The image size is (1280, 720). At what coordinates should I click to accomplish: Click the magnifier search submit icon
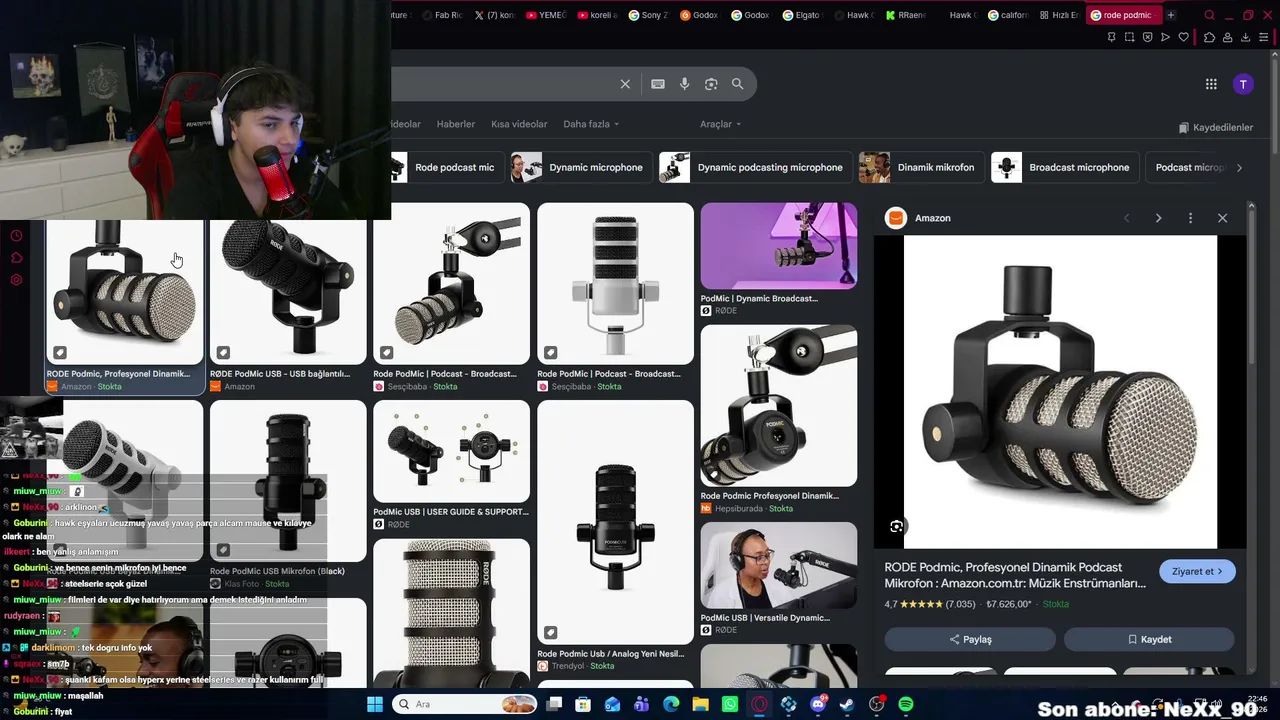click(738, 84)
